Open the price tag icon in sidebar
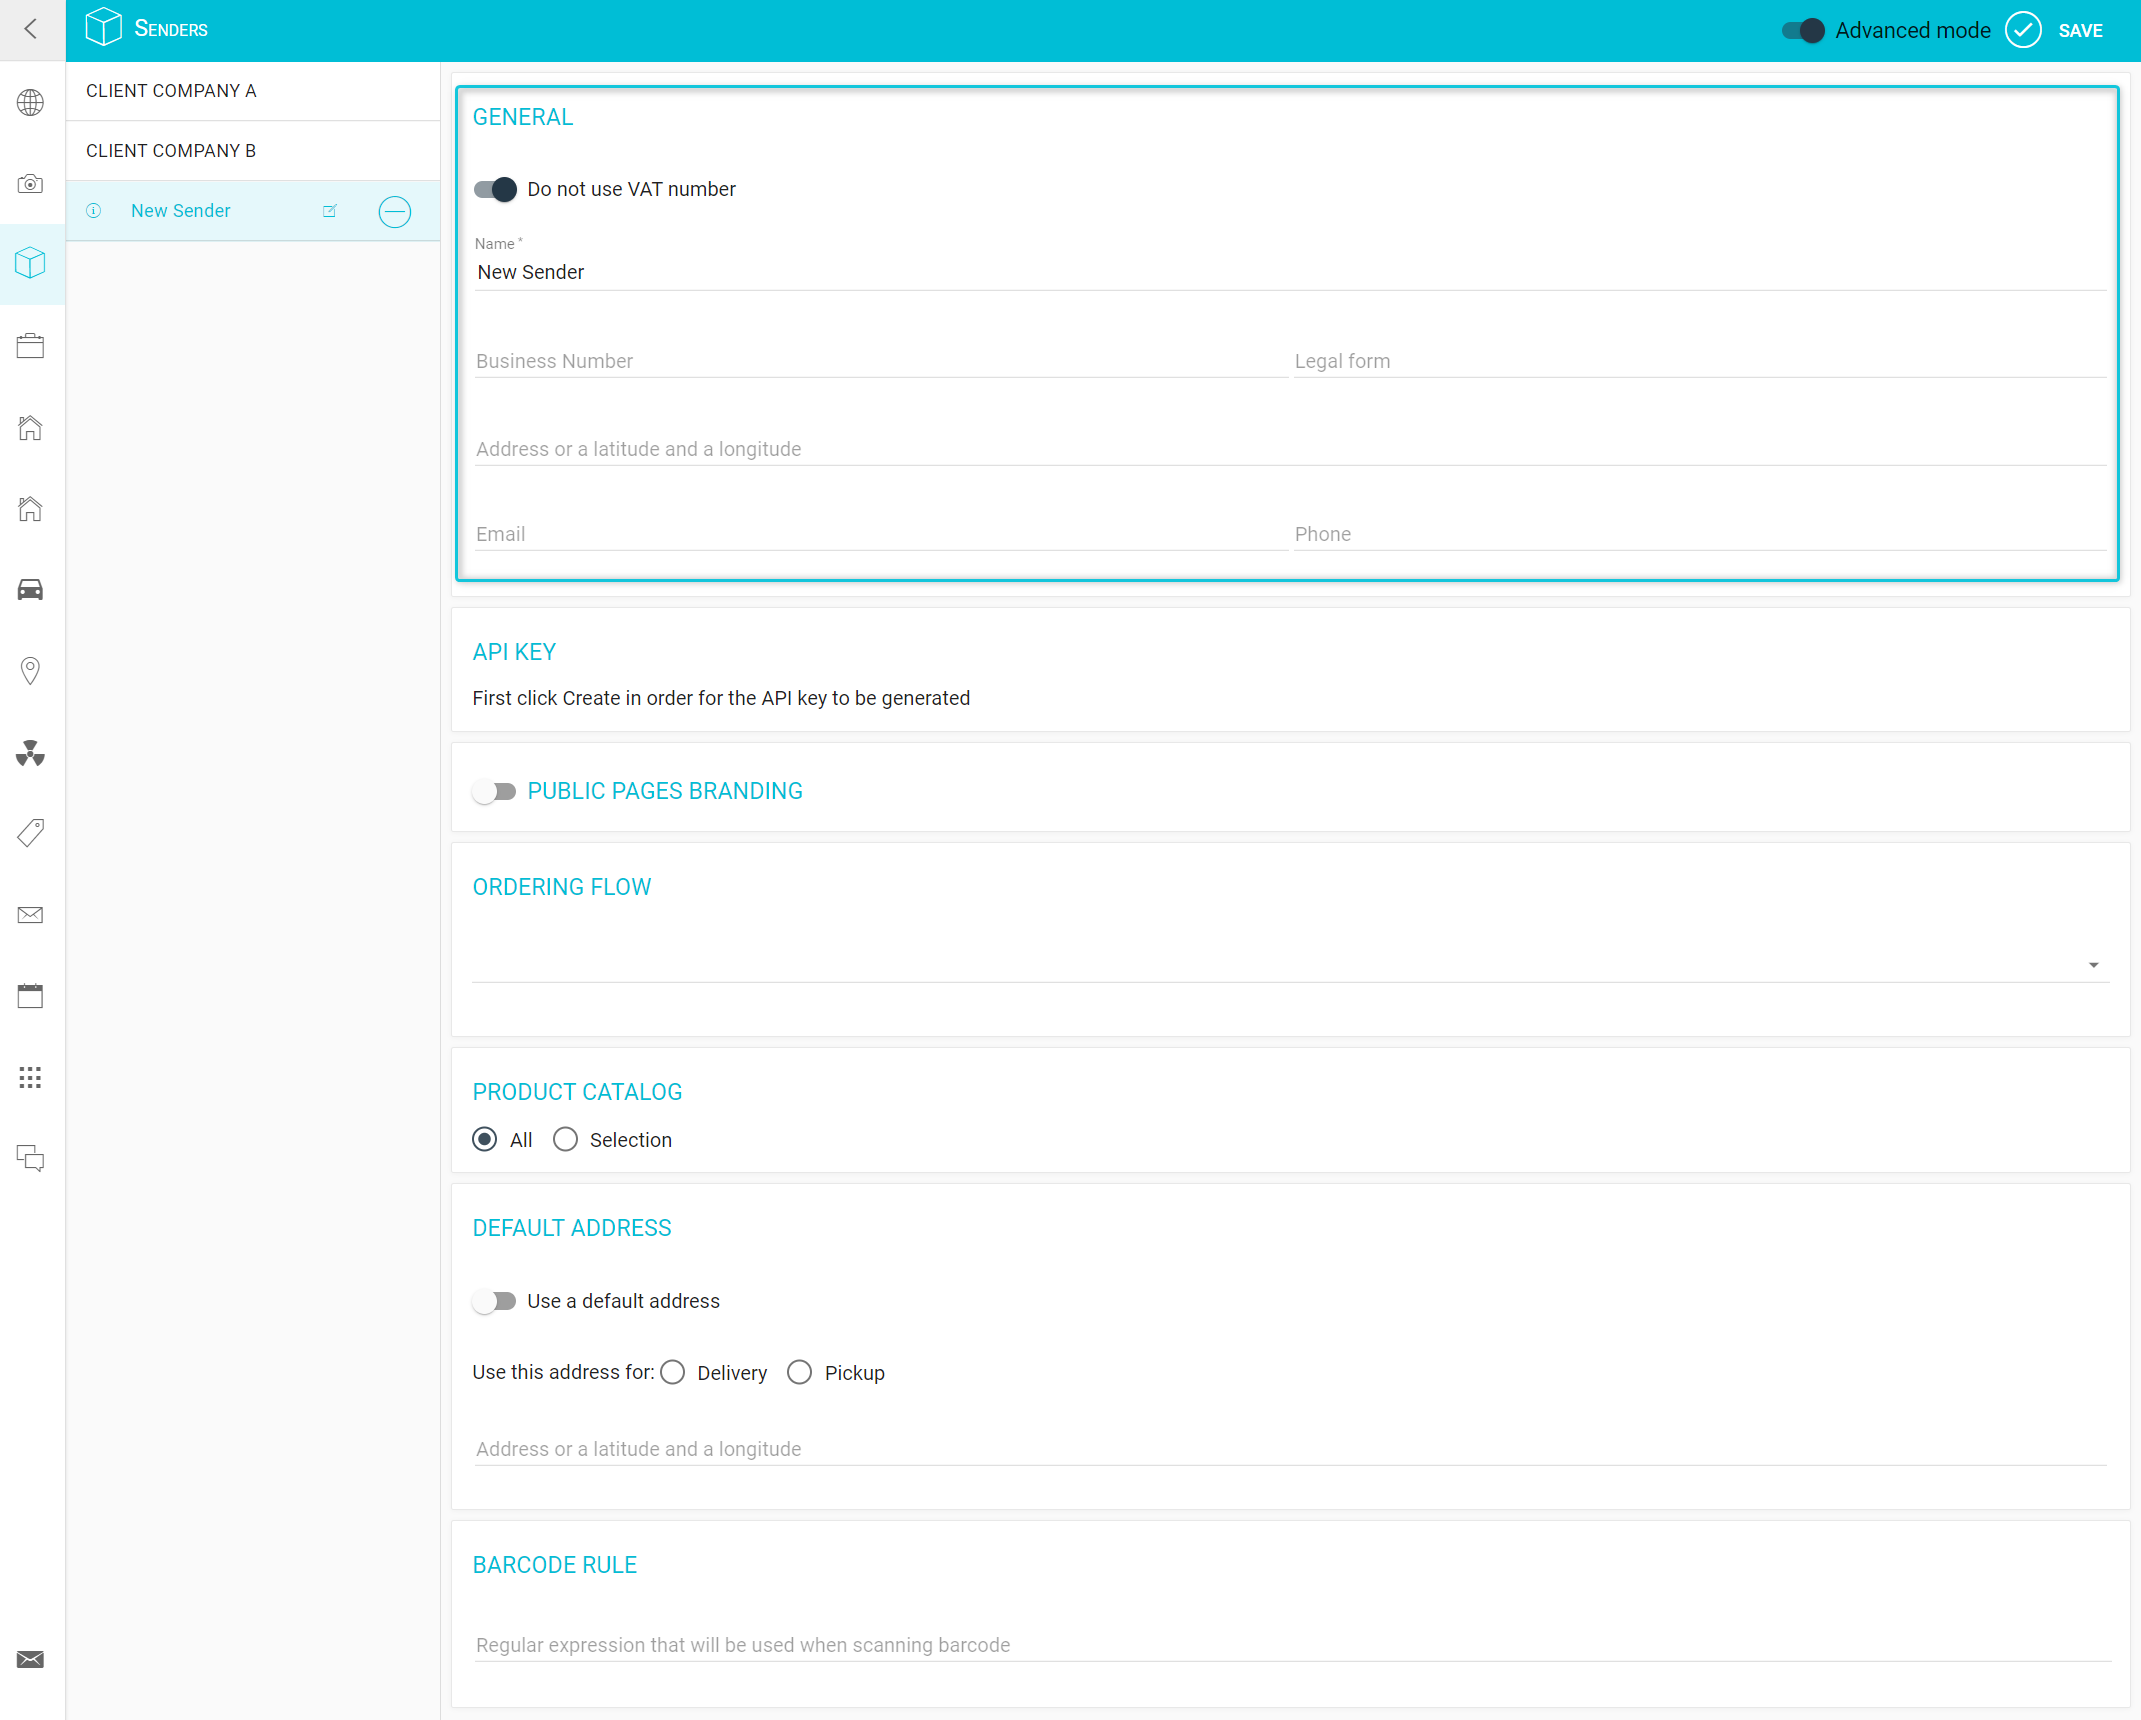Image resolution: width=2141 pixels, height=1720 pixels. [31, 833]
